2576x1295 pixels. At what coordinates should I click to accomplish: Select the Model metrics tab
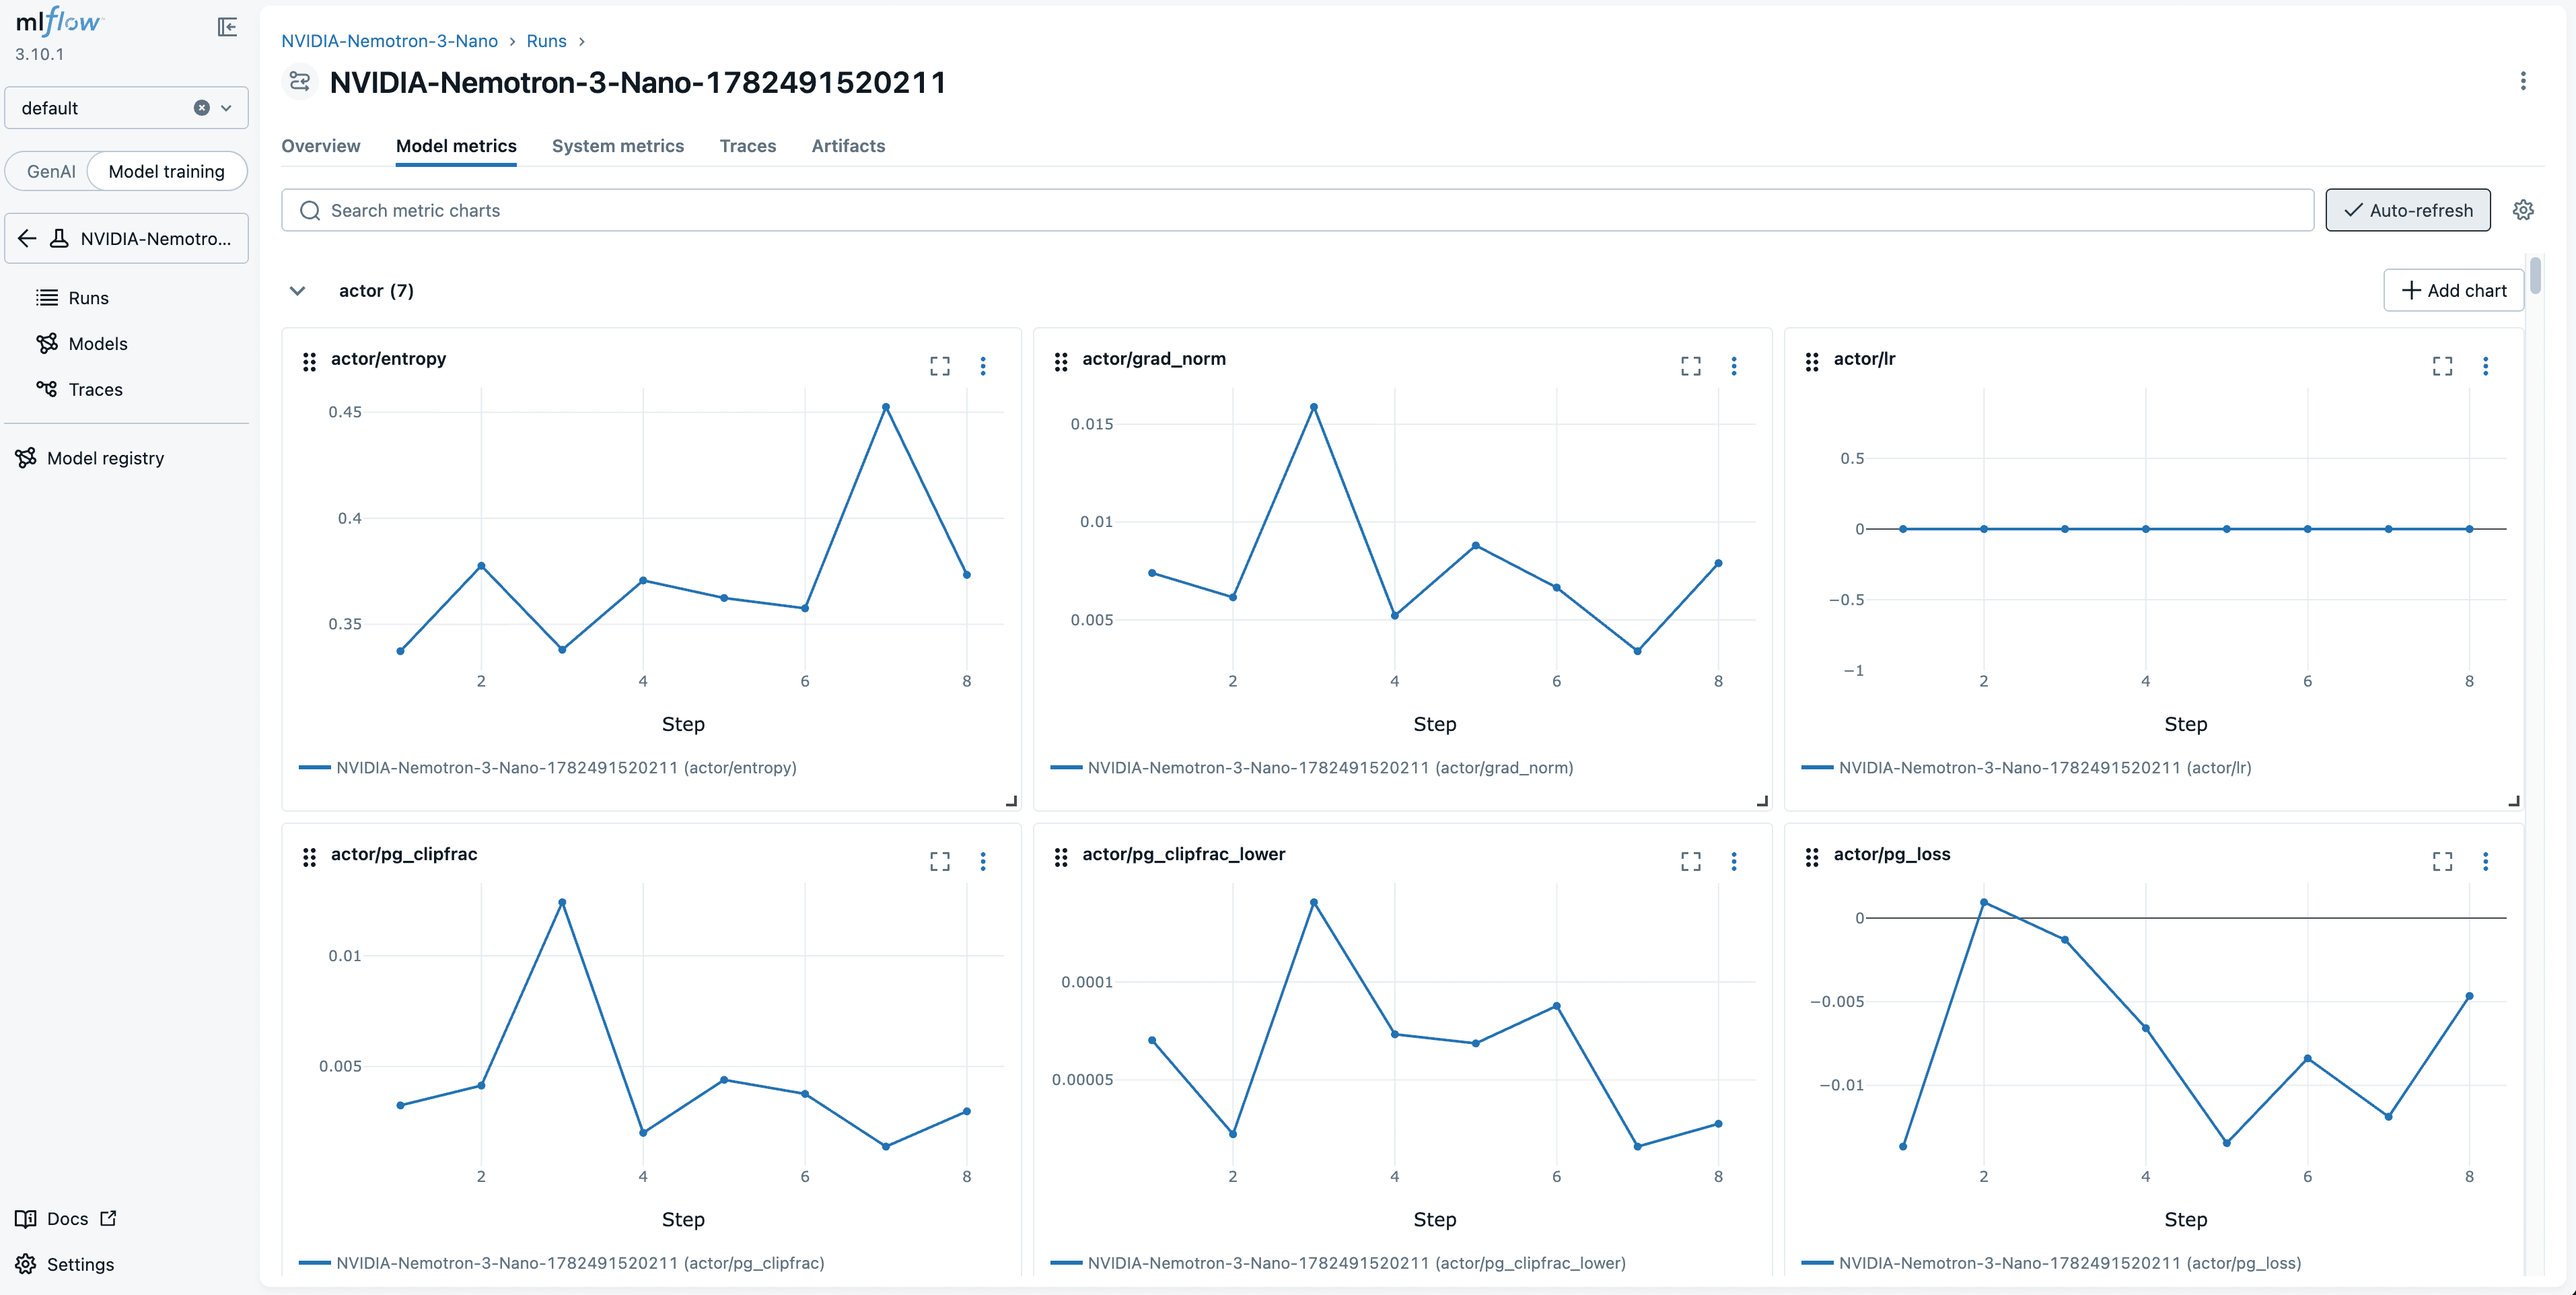(x=456, y=146)
